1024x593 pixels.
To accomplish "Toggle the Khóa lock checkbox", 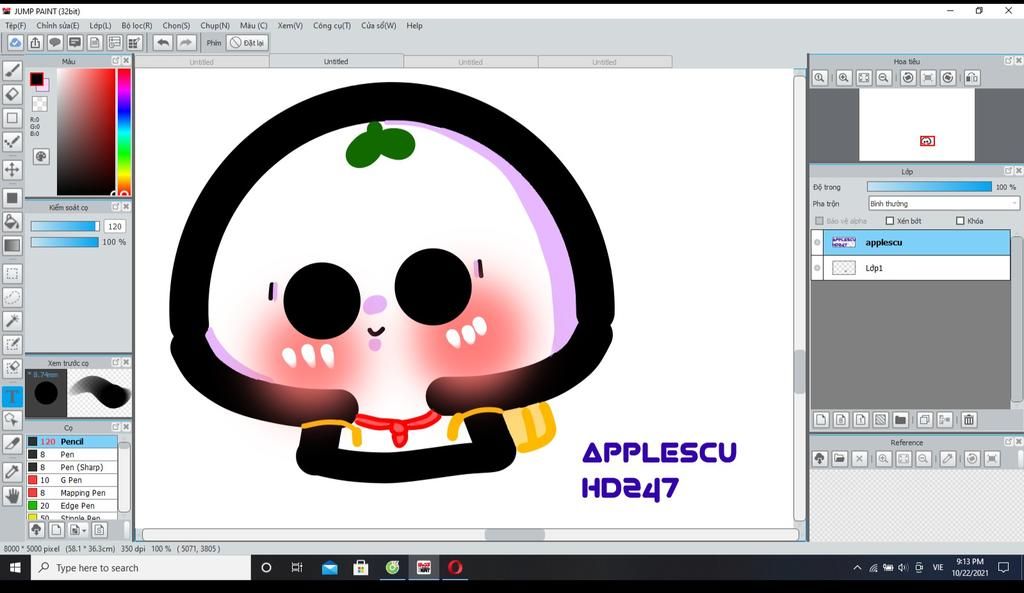I will (x=960, y=221).
